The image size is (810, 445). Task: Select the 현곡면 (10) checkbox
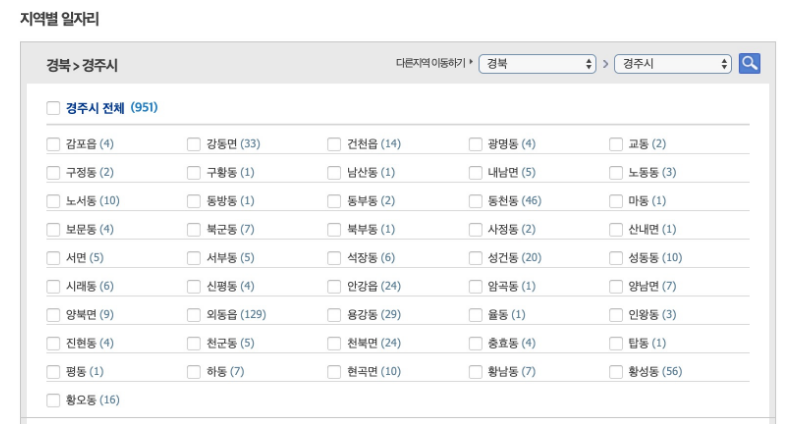tap(334, 372)
